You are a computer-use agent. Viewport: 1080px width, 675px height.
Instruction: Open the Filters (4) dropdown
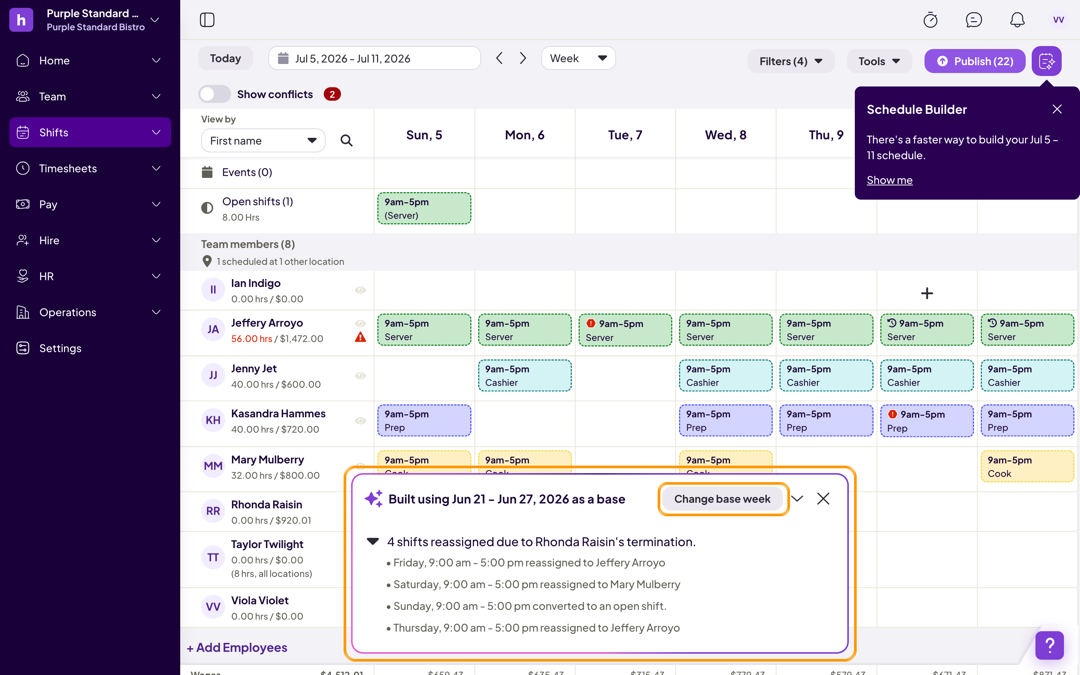(x=791, y=61)
